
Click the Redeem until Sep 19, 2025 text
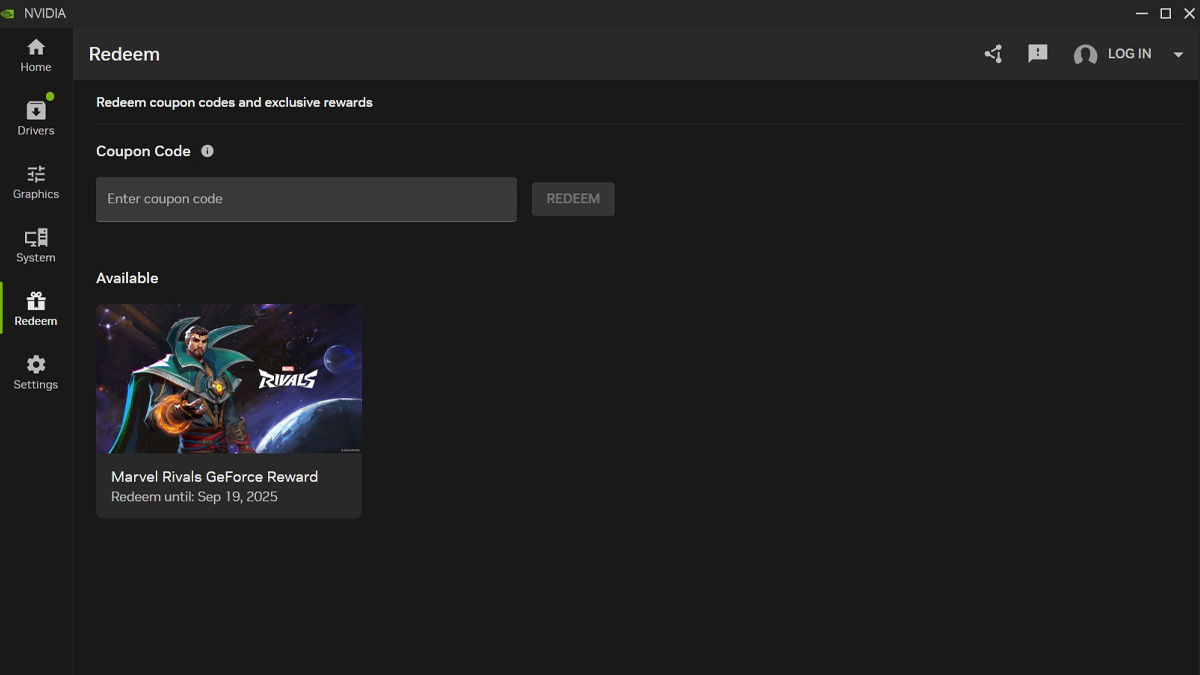point(194,497)
